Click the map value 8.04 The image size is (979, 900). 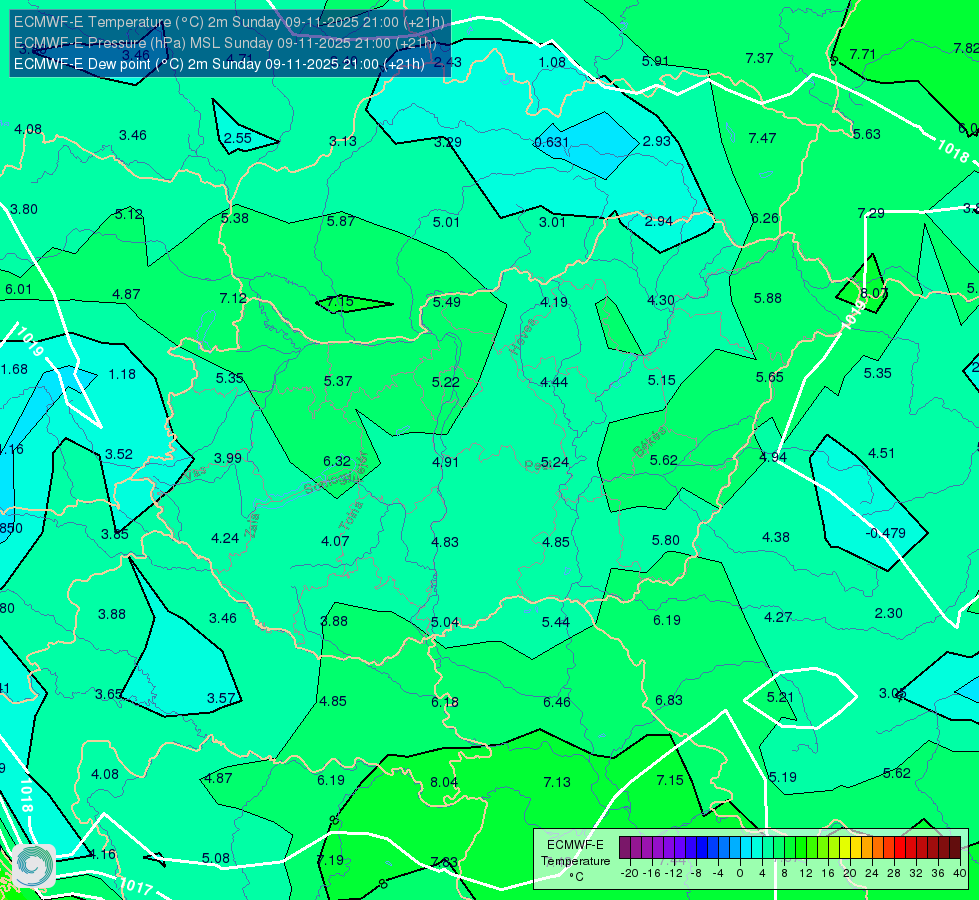(444, 782)
